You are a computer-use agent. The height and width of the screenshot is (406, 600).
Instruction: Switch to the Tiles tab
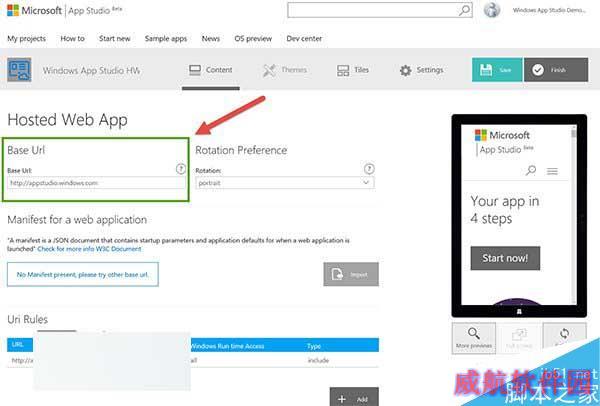point(353,70)
